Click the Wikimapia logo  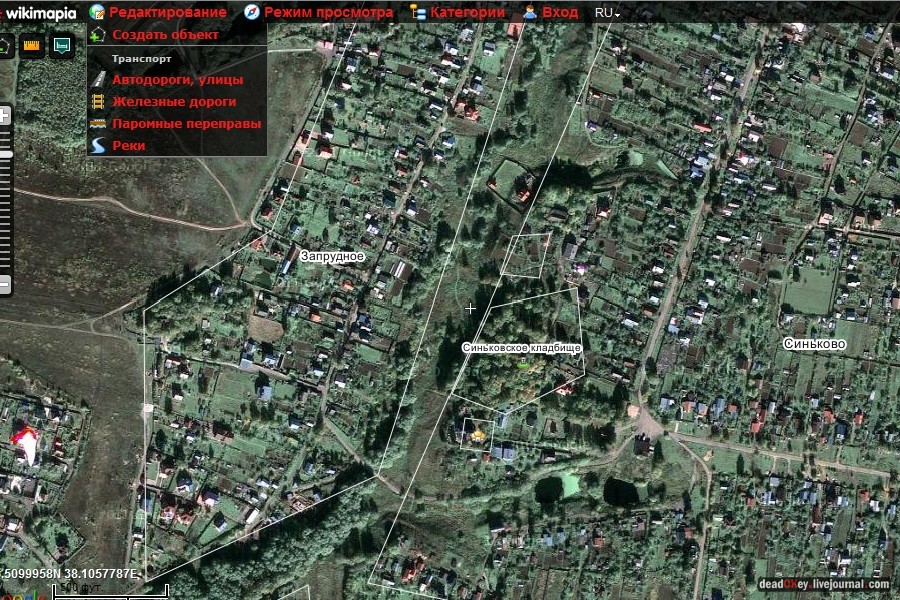coord(41,12)
